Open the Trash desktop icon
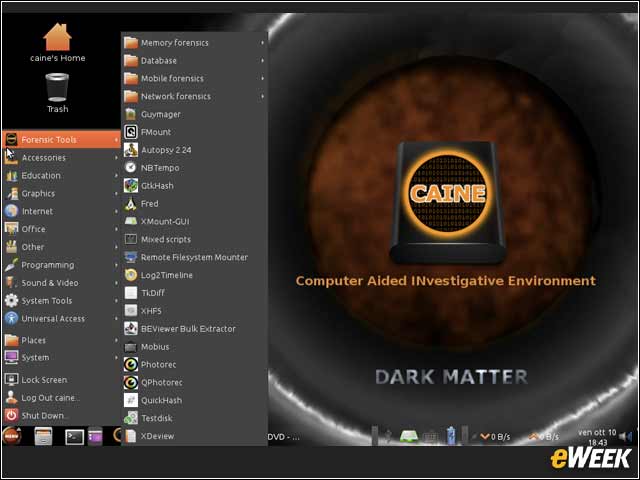The width and height of the screenshot is (640, 480). 58,93
